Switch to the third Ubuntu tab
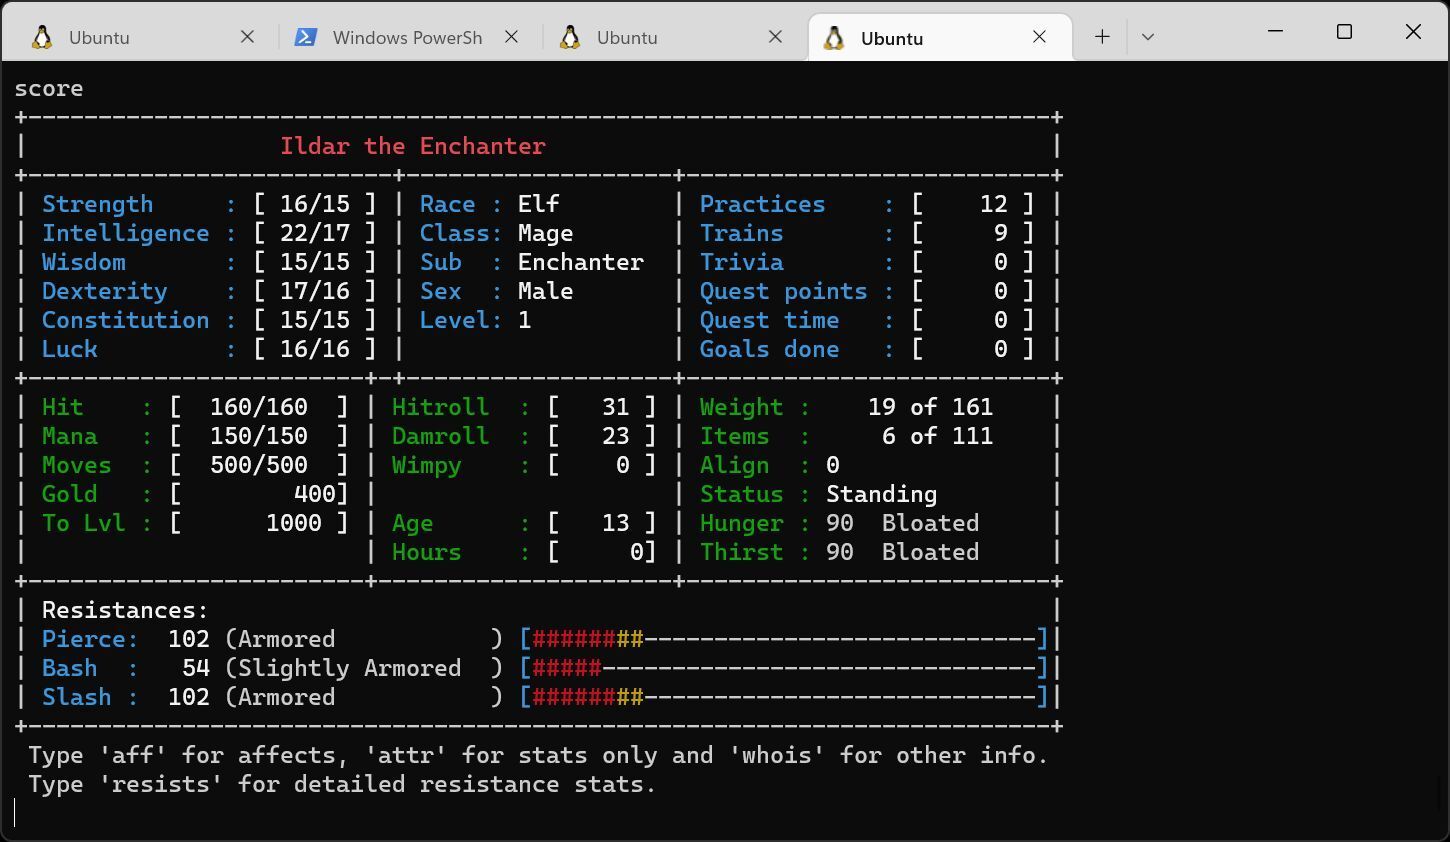 click(627, 37)
